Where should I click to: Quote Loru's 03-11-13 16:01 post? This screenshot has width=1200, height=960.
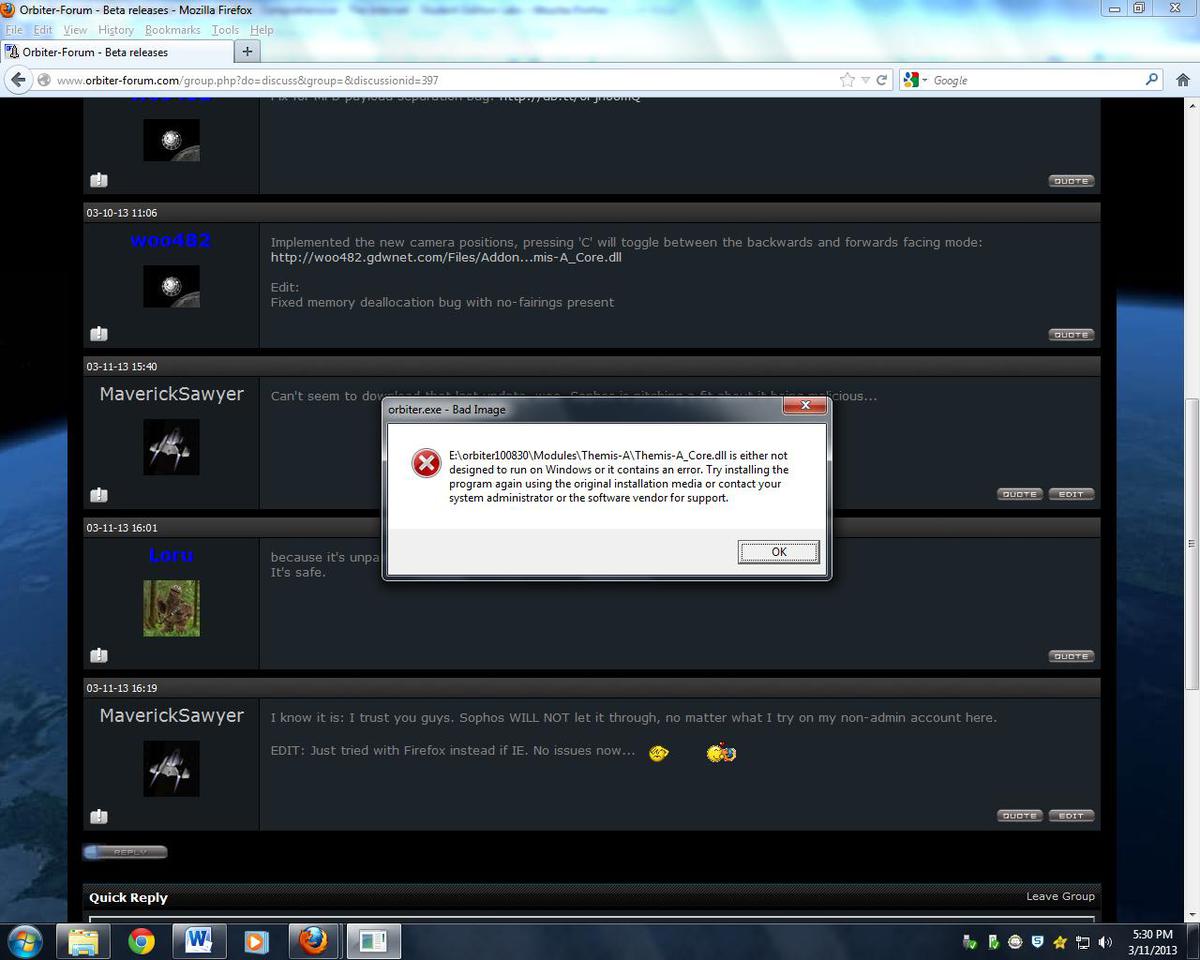[x=1071, y=656]
